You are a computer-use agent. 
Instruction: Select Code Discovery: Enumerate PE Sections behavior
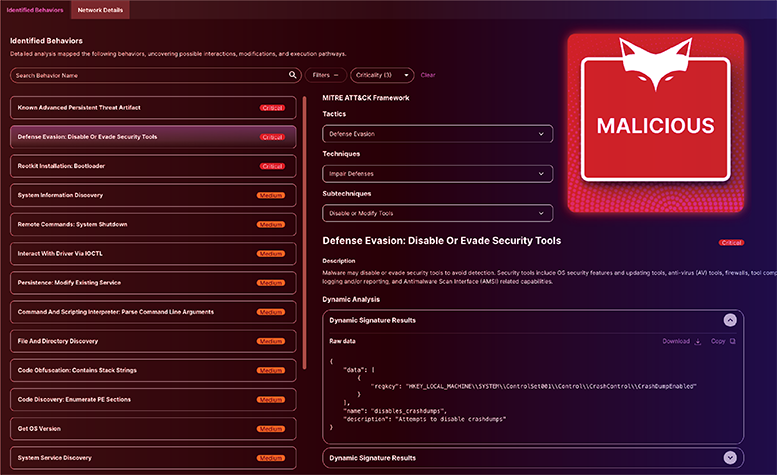(x=153, y=400)
